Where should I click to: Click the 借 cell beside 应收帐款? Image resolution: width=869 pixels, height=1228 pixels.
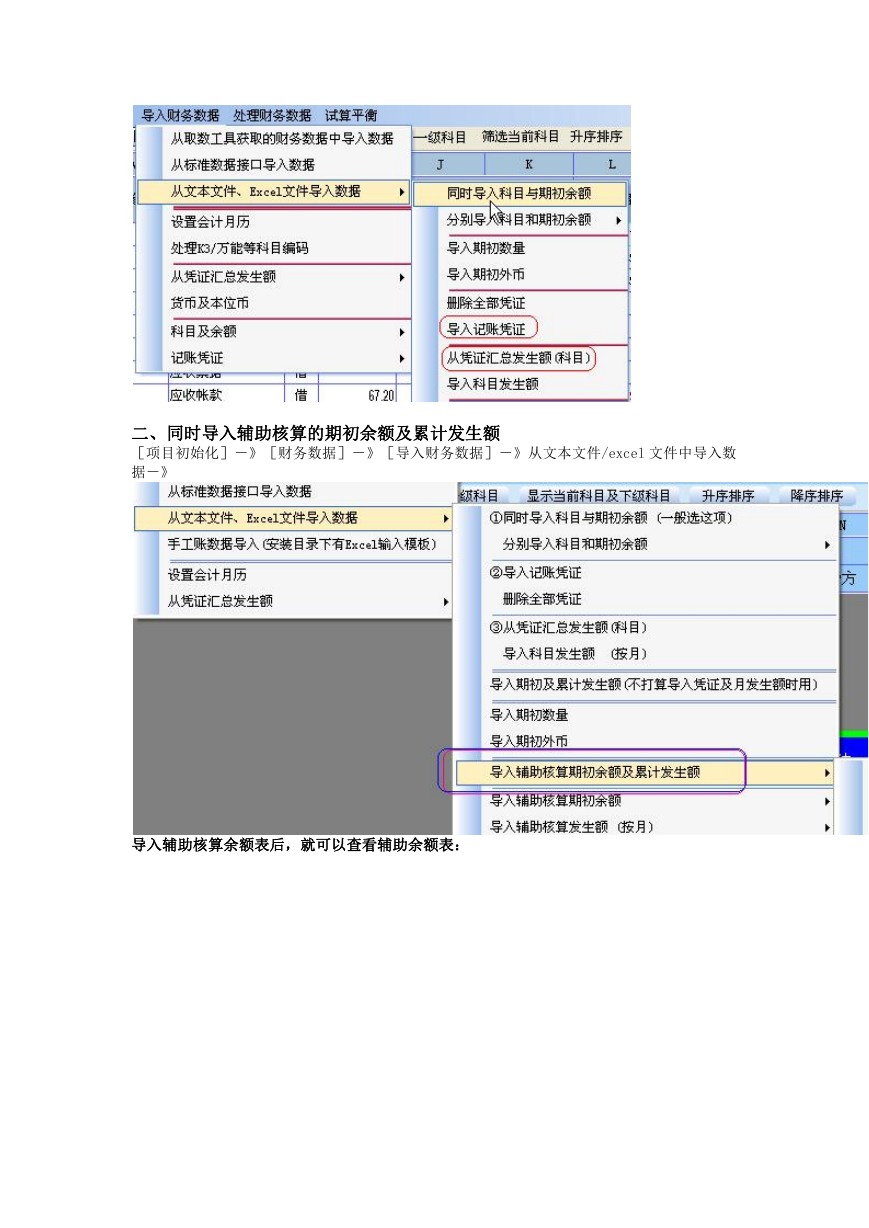(301, 394)
